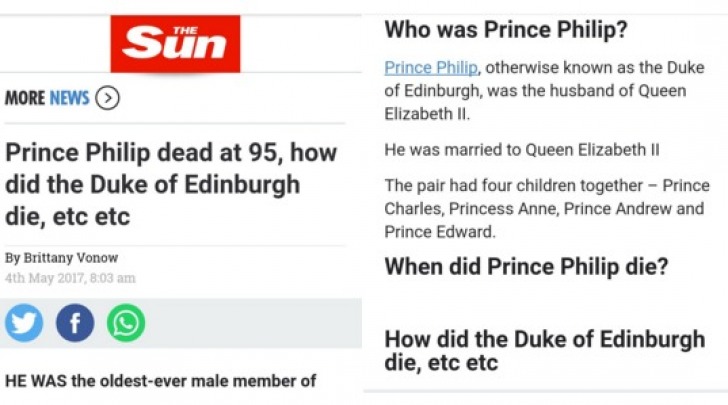Click the MORE NEWS label
Image resolution: width=728 pixels, height=405 pixels.
tap(47, 98)
